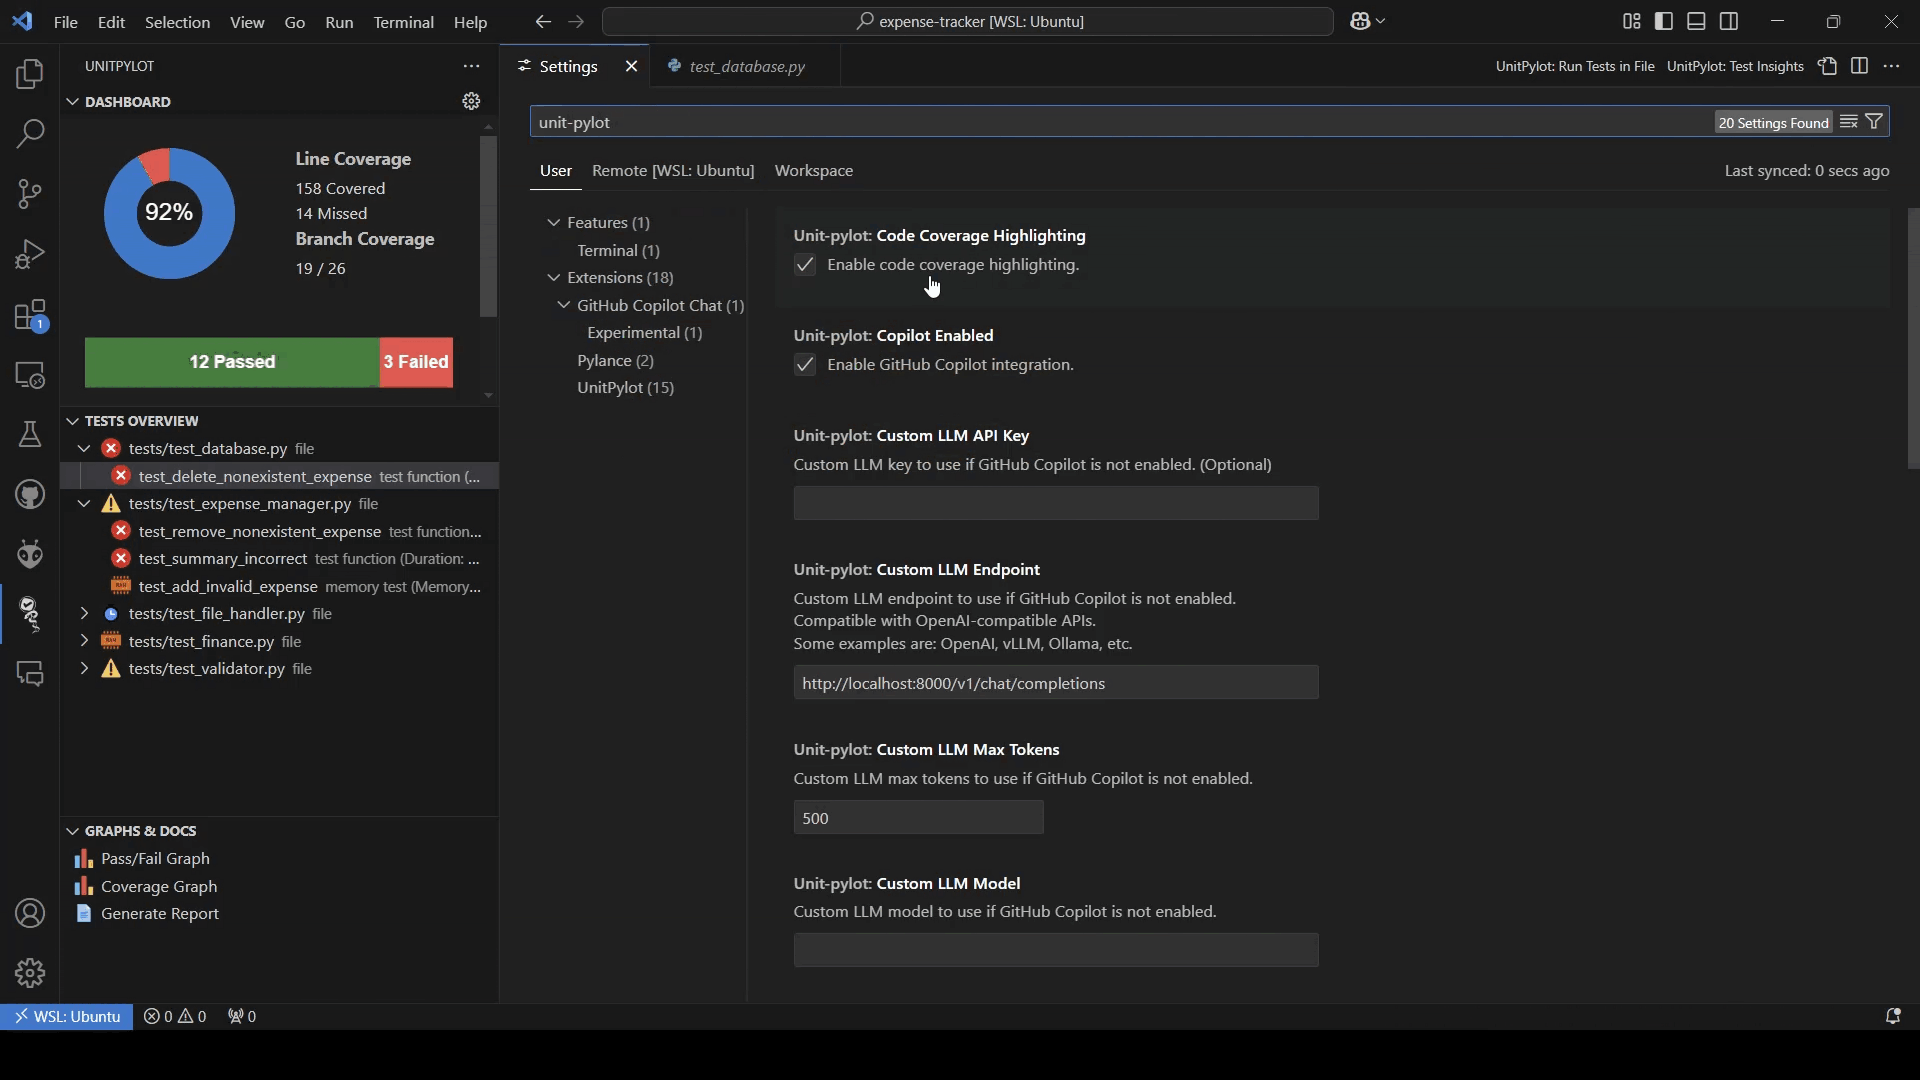Open the Generate Report item
Viewport: 1920px width, 1080px height.
159,914
